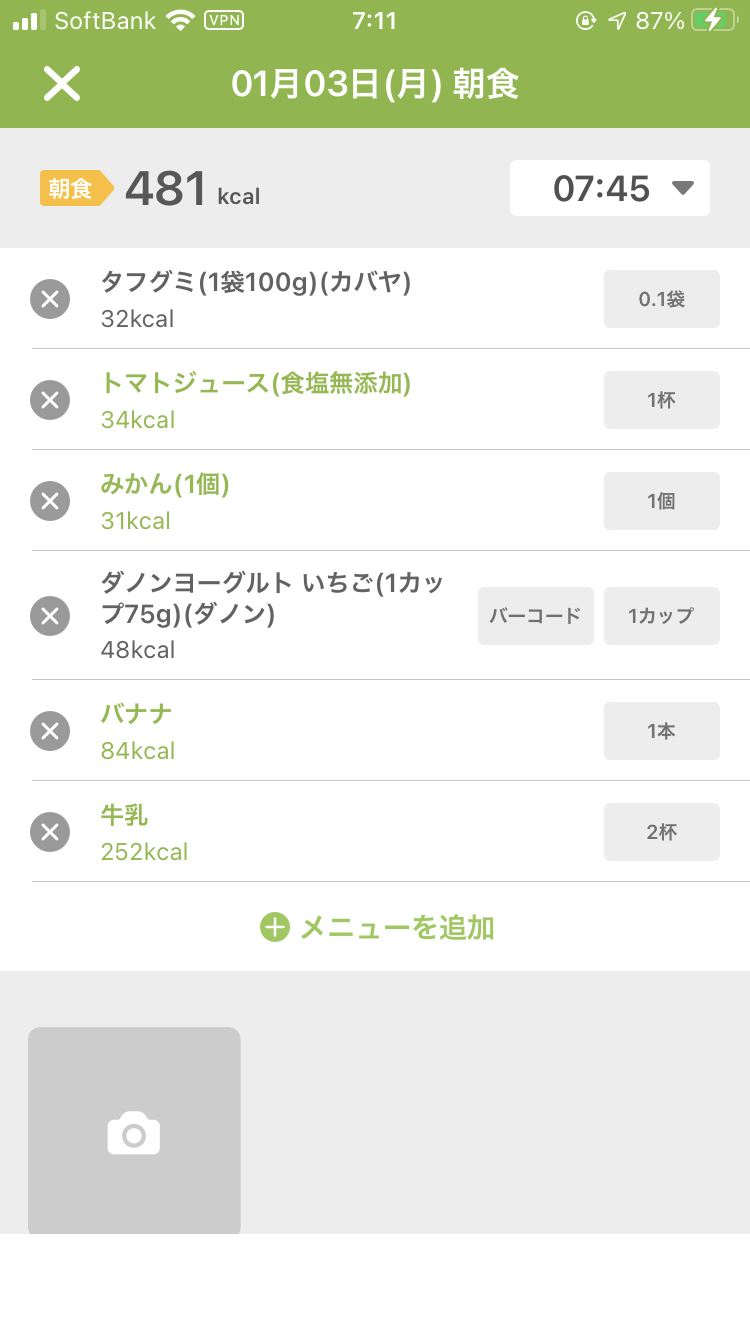Close the breakfast entry screen
Viewport: 750px width, 1334px height.
click(61, 84)
